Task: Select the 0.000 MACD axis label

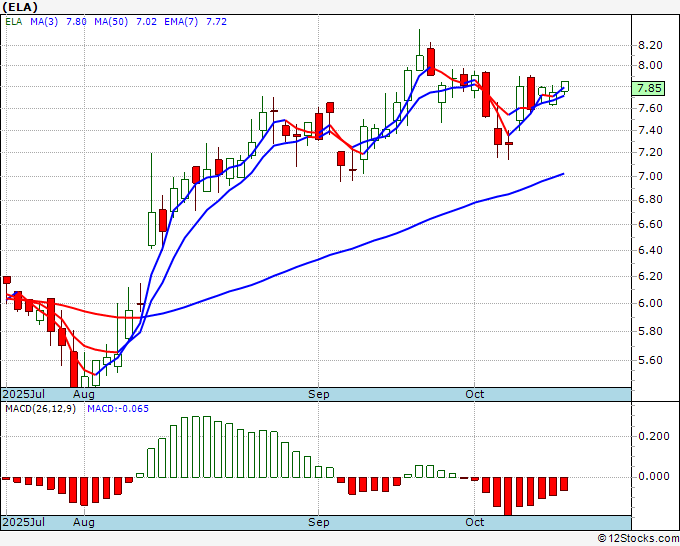Action: click(654, 477)
